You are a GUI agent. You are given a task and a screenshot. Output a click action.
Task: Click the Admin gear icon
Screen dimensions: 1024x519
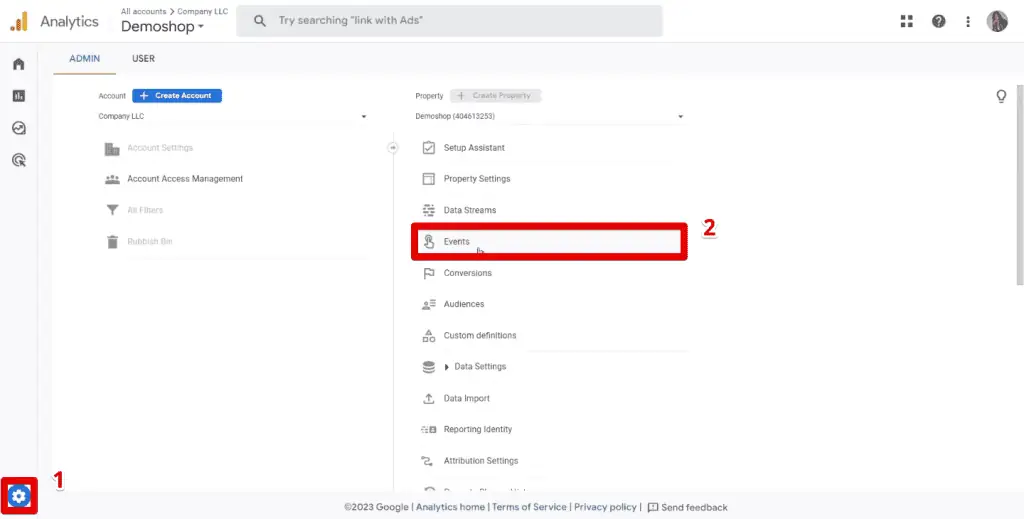pyautogui.click(x=19, y=497)
